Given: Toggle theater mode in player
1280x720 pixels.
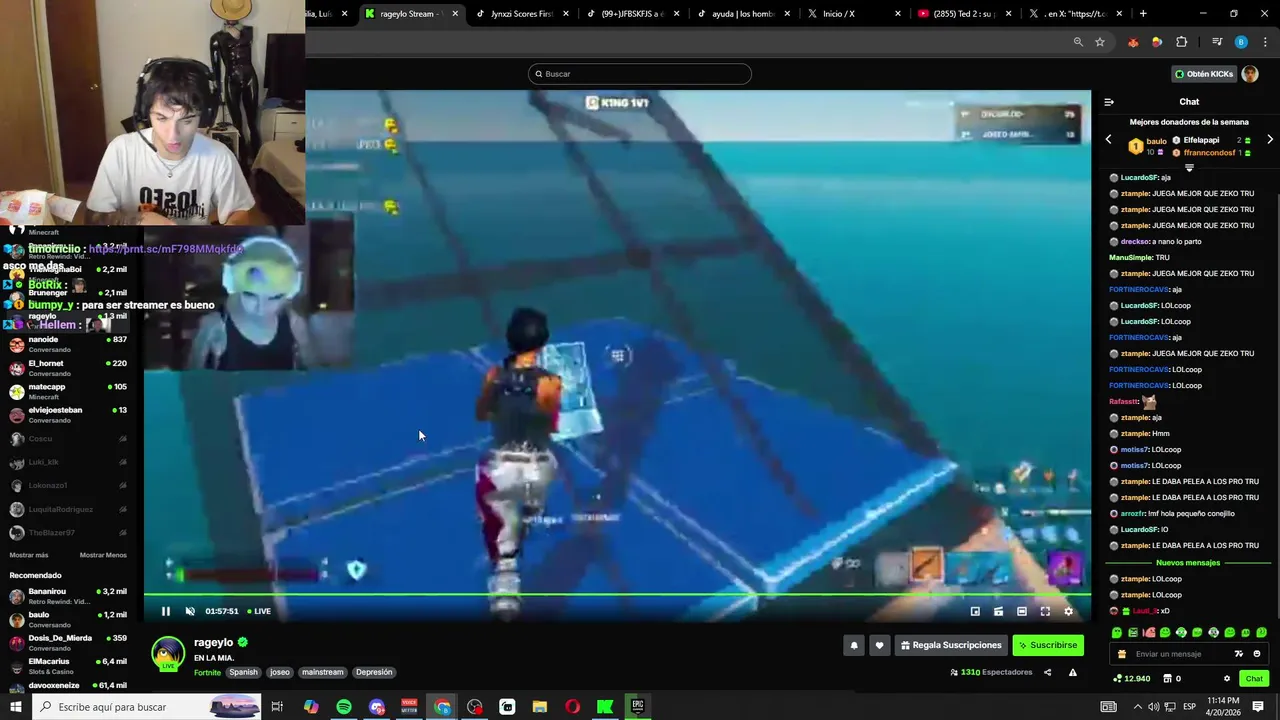Looking at the screenshot, I should [1021, 611].
